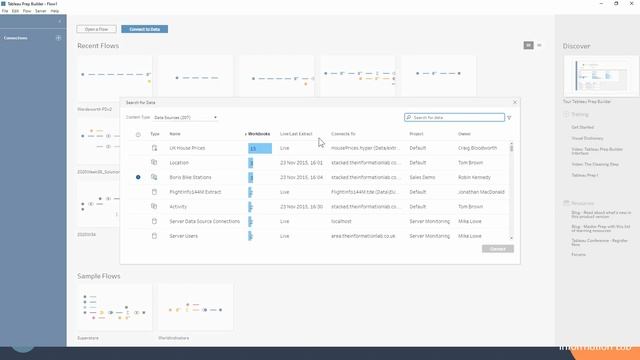
Task: Click the dialog's vertical scrollbar thumb
Action: 511,147
